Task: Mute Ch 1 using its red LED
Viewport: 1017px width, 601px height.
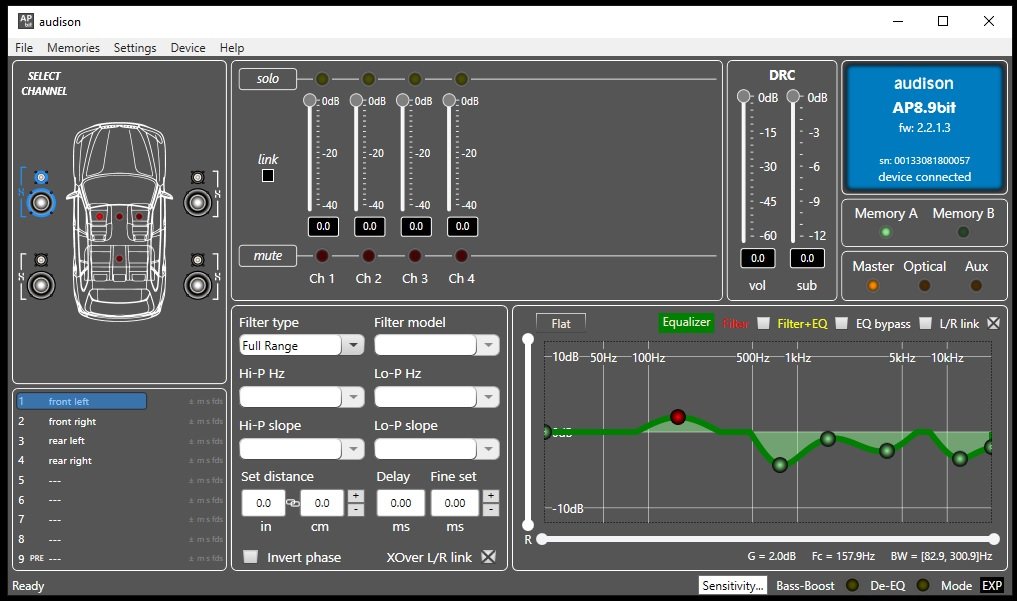Action: pos(322,256)
